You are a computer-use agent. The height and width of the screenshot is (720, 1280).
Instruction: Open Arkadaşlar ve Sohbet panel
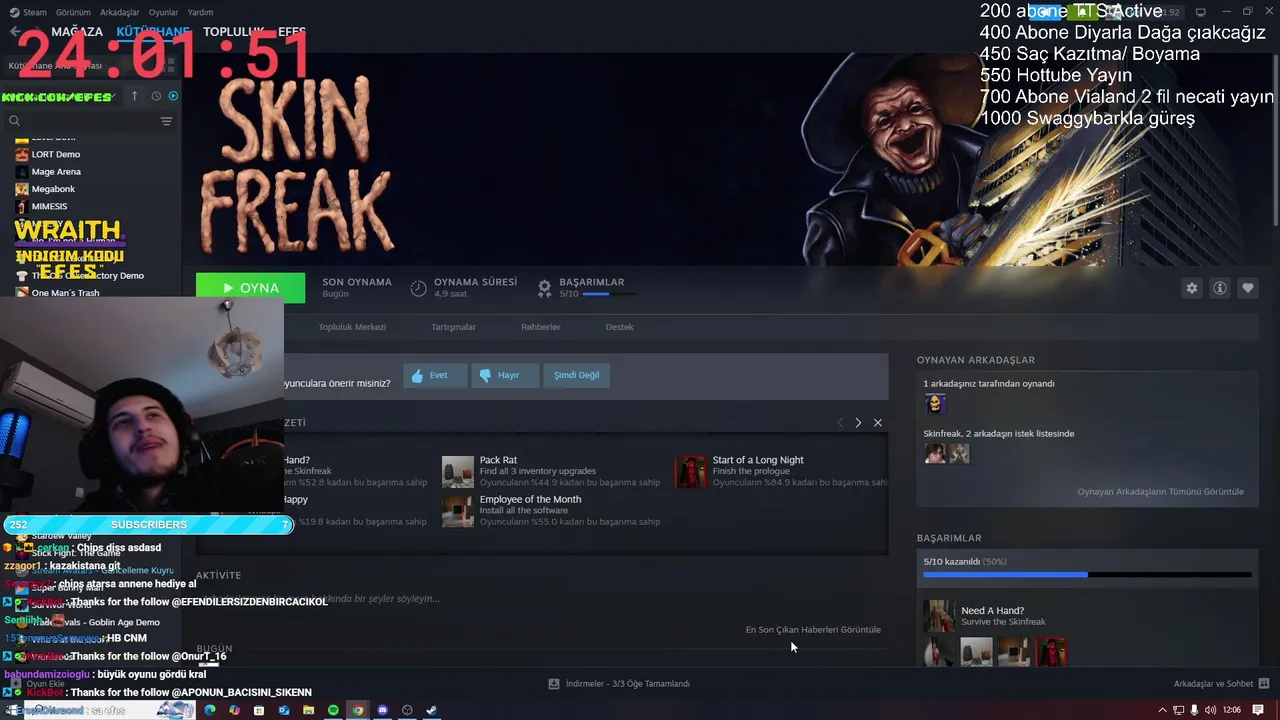pyautogui.click(x=1221, y=684)
